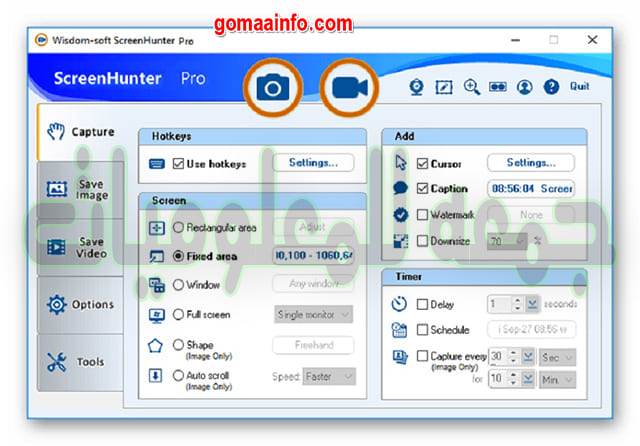Open the Delay seconds dropdown arrow
The width and height of the screenshot is (640, 446).
532,304
